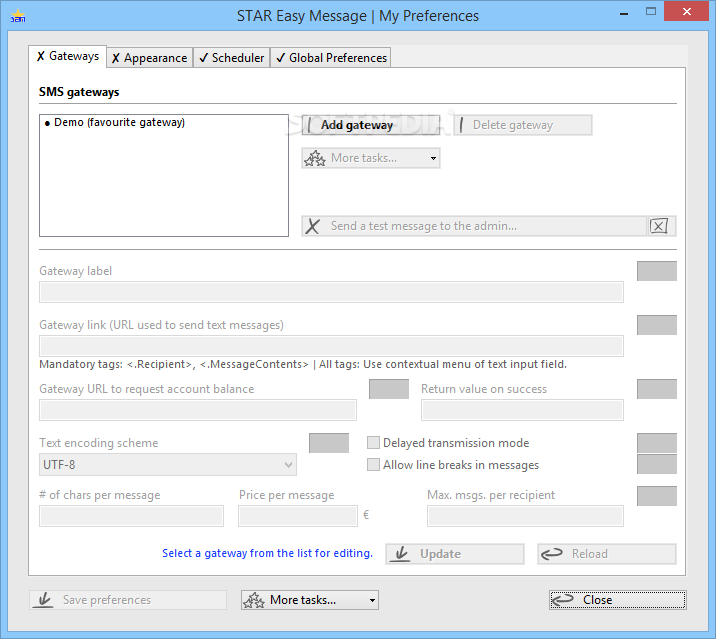This screenshot has height=639, width=716.
Task: Click the STAR app icon in title bar
Action: 18,16
